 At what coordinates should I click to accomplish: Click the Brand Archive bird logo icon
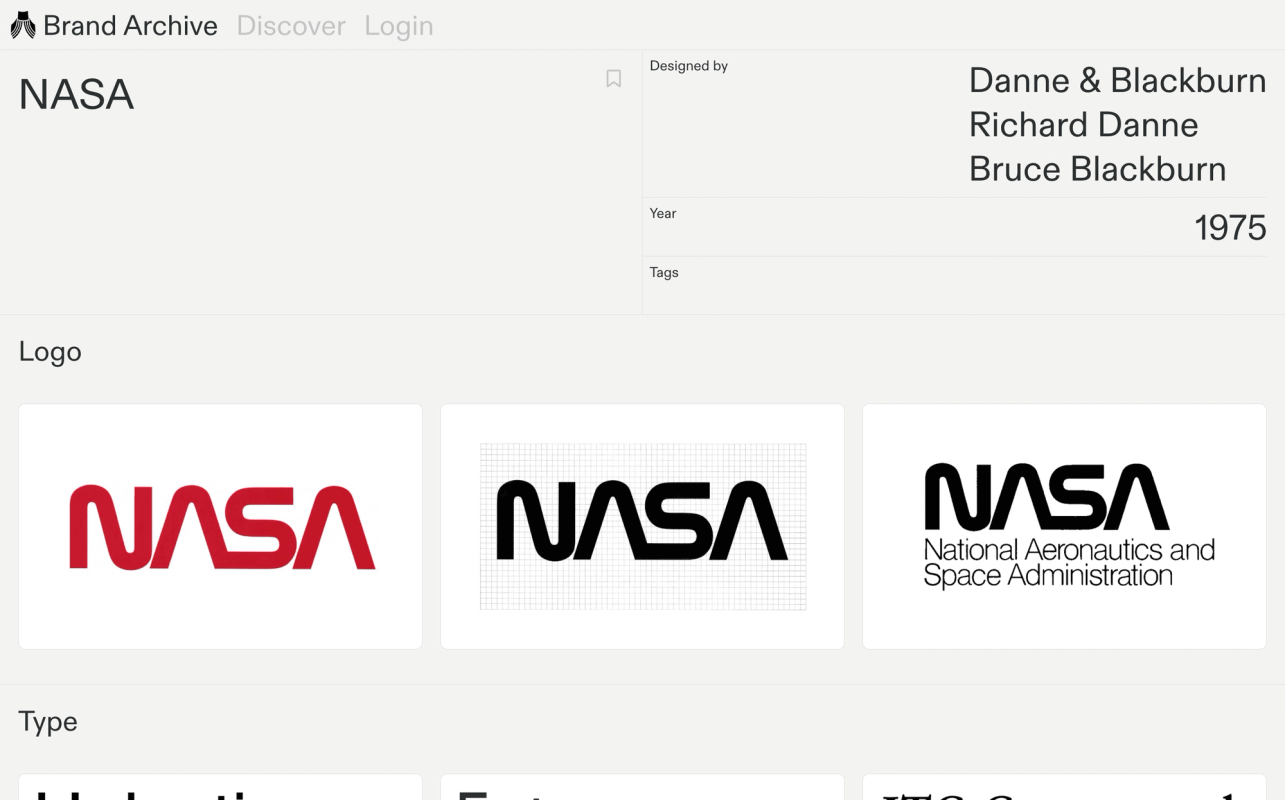[x=23, y=25]
